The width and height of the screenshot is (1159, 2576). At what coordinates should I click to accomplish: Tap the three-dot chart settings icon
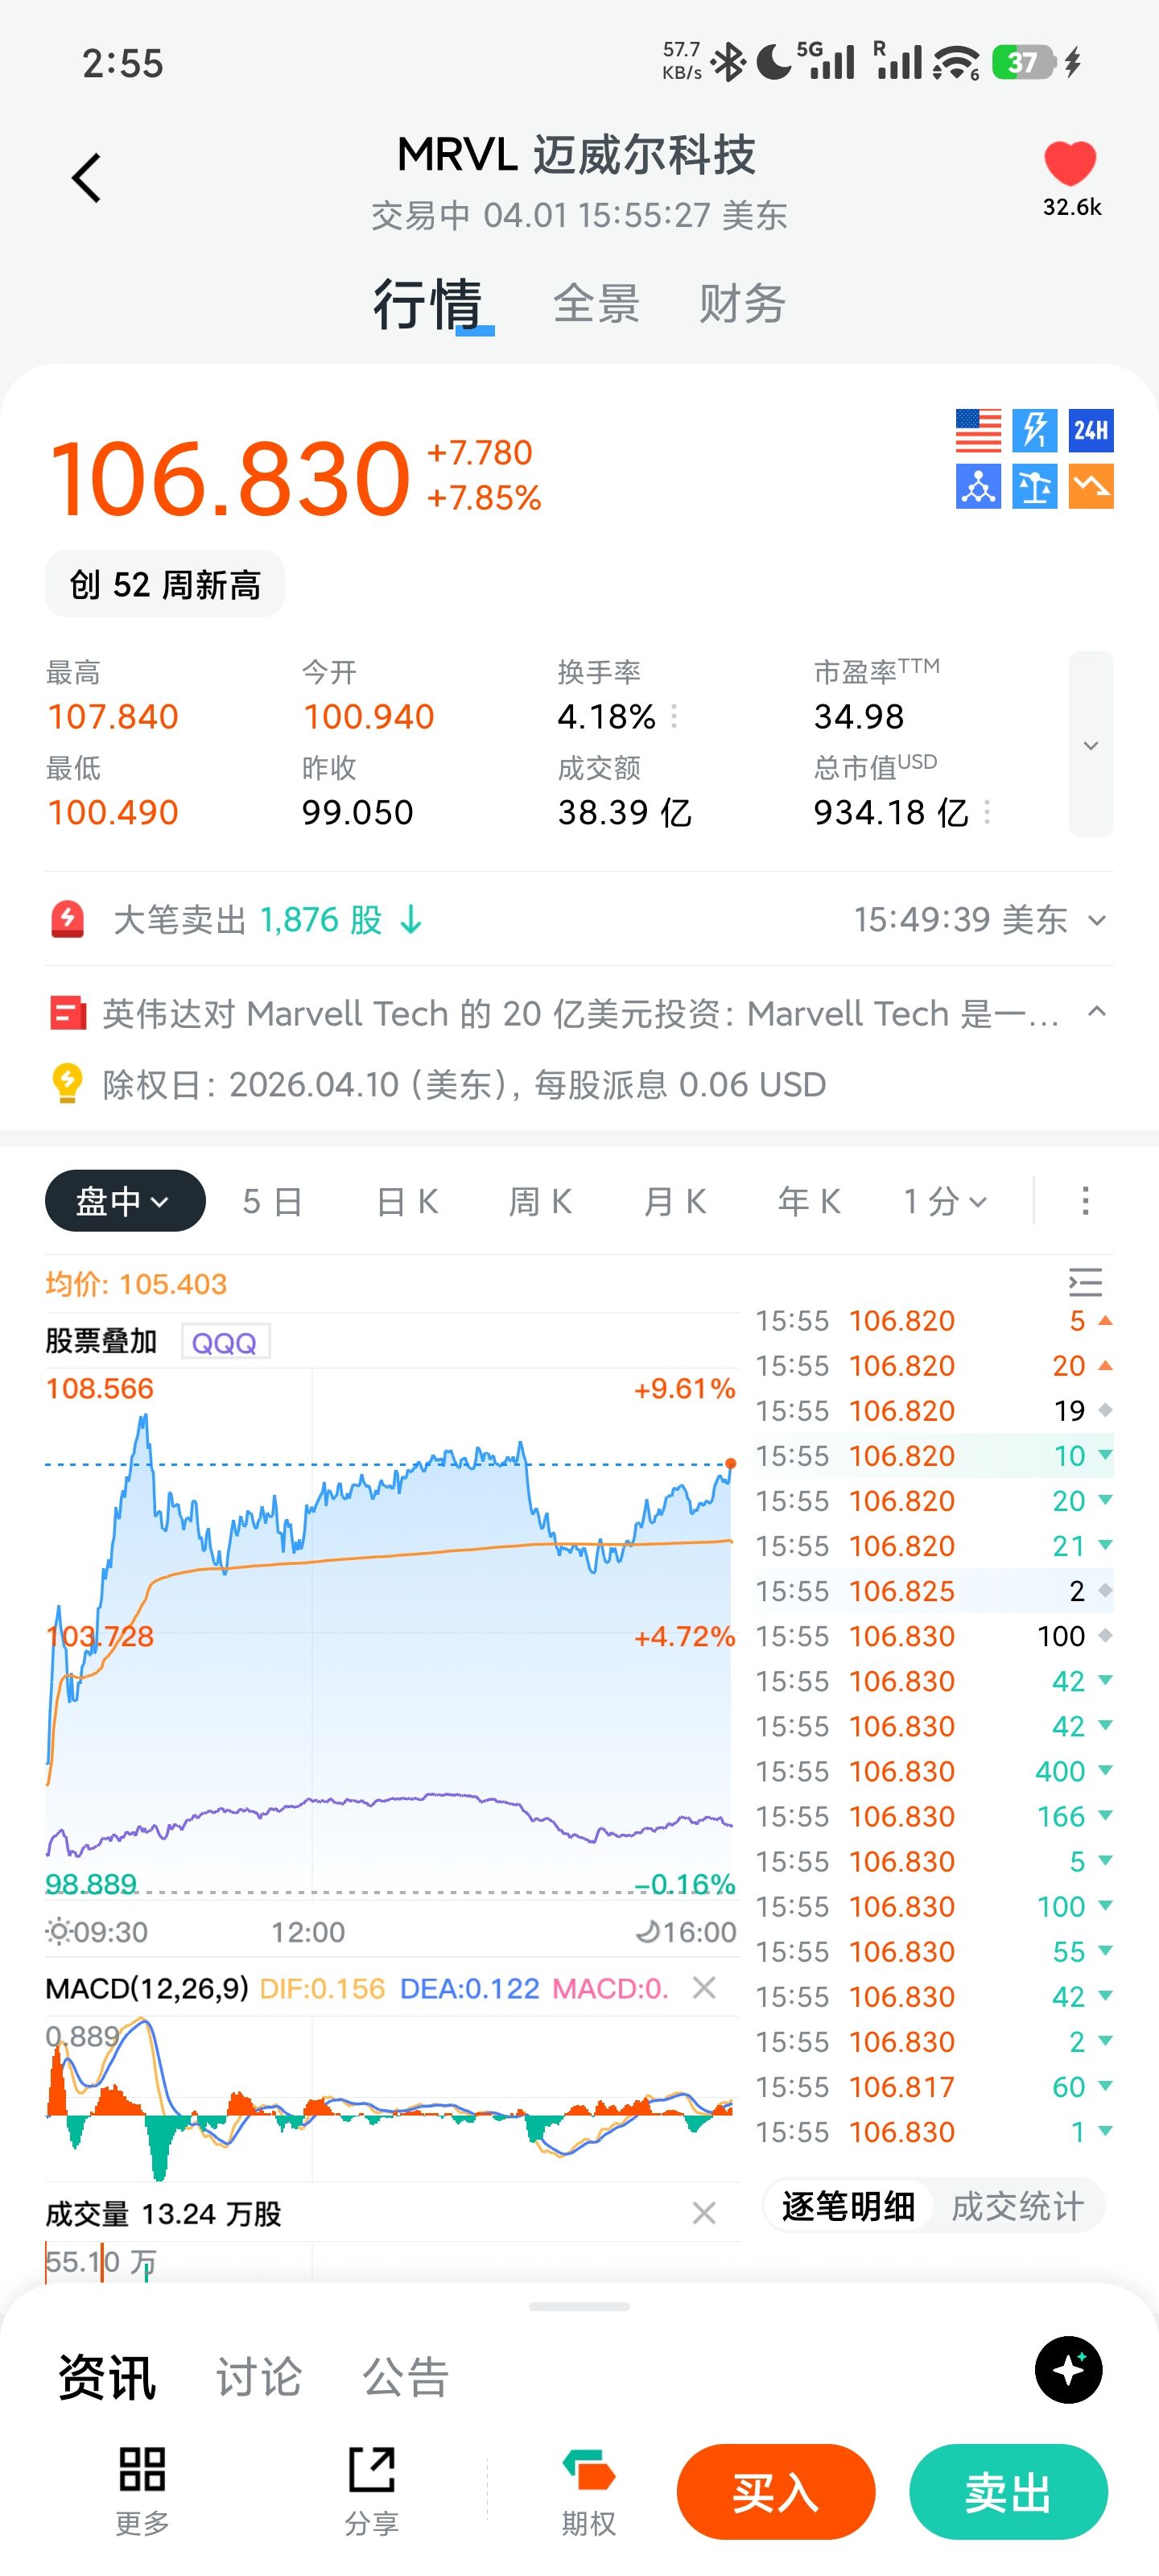pos(1085,1201)
